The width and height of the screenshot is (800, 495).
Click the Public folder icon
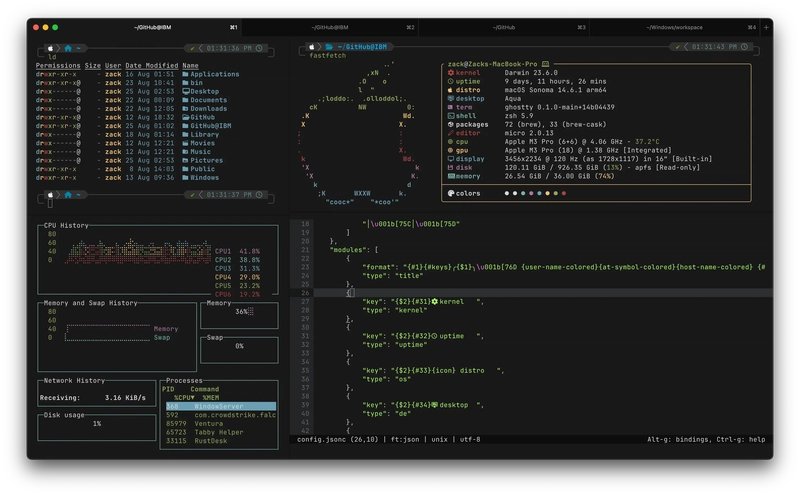point(185,169)
